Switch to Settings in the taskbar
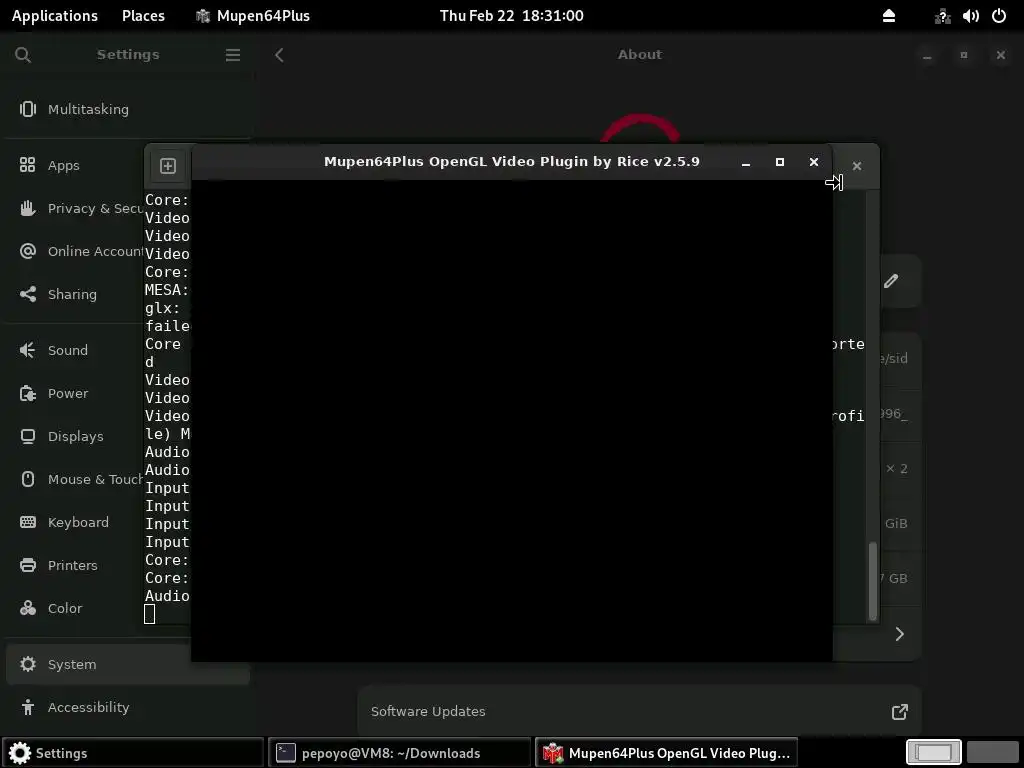Screen dimensions: 1024x768 click(133, 753)
